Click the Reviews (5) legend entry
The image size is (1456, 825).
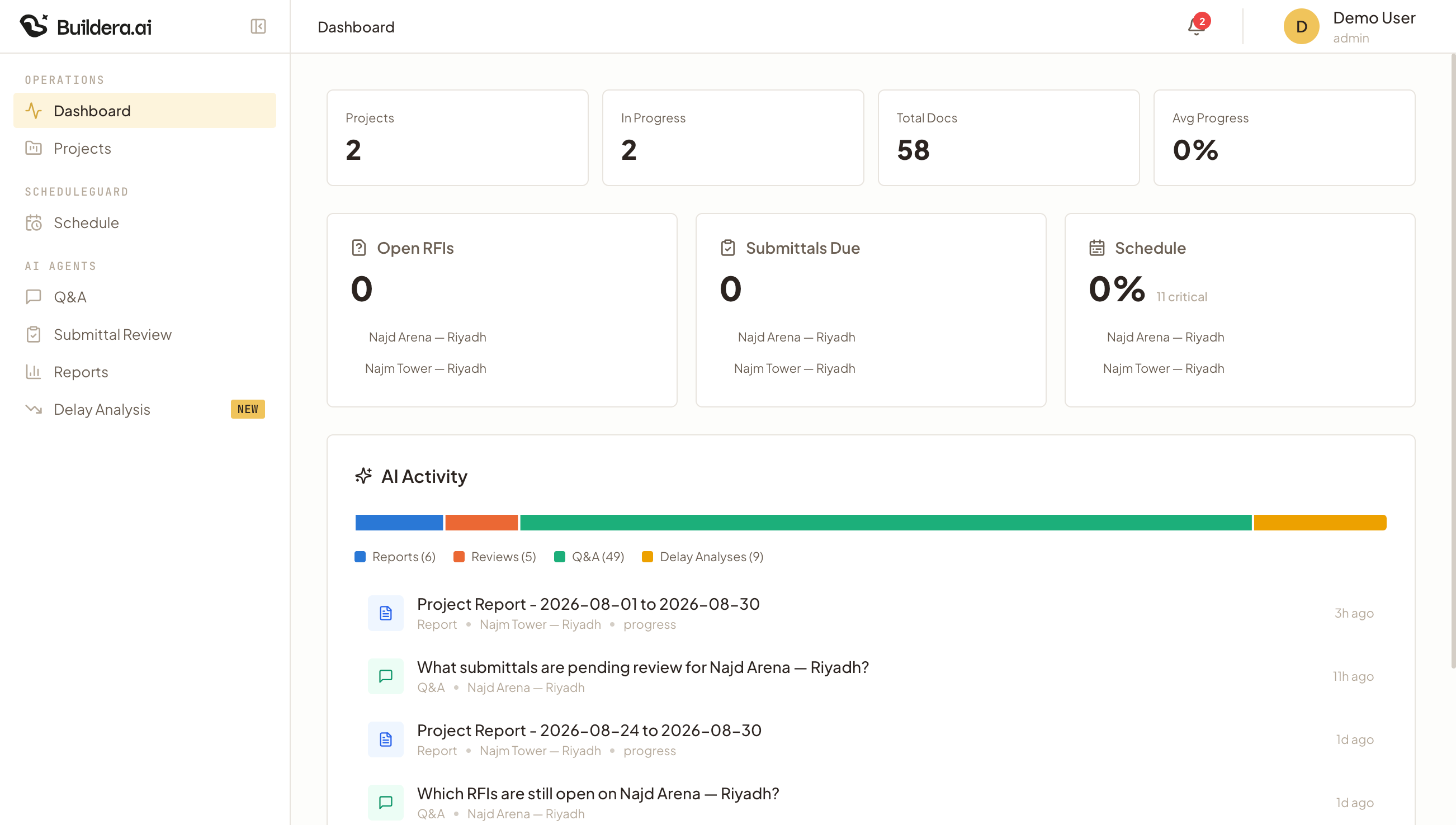(x=495, y=557)
